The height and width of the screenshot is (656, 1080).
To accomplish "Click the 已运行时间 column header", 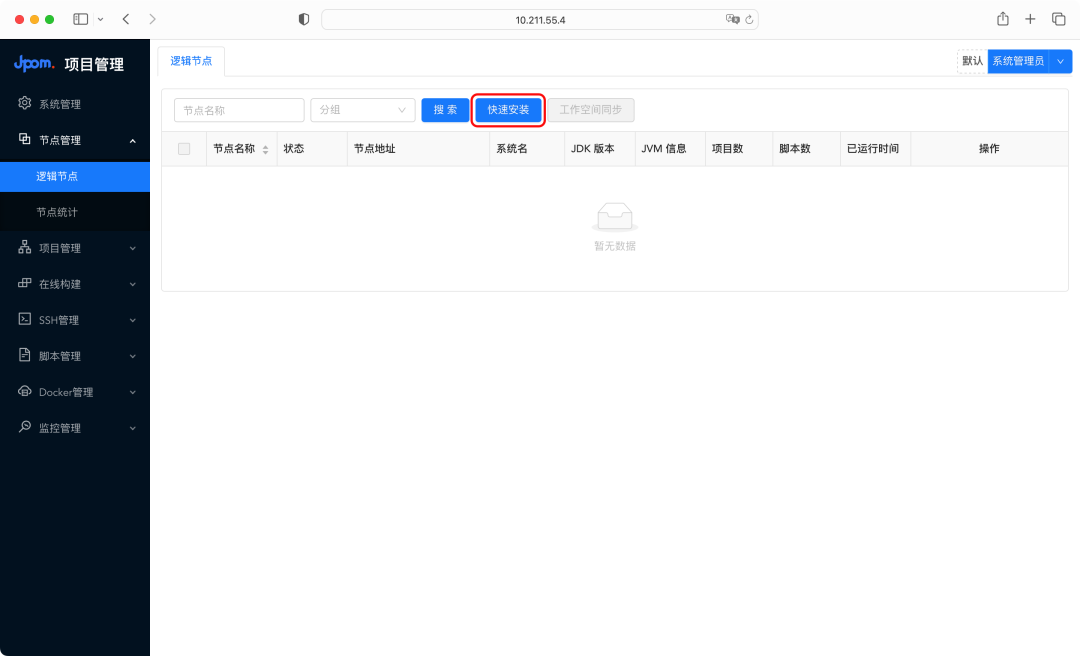I will [873, 149].
